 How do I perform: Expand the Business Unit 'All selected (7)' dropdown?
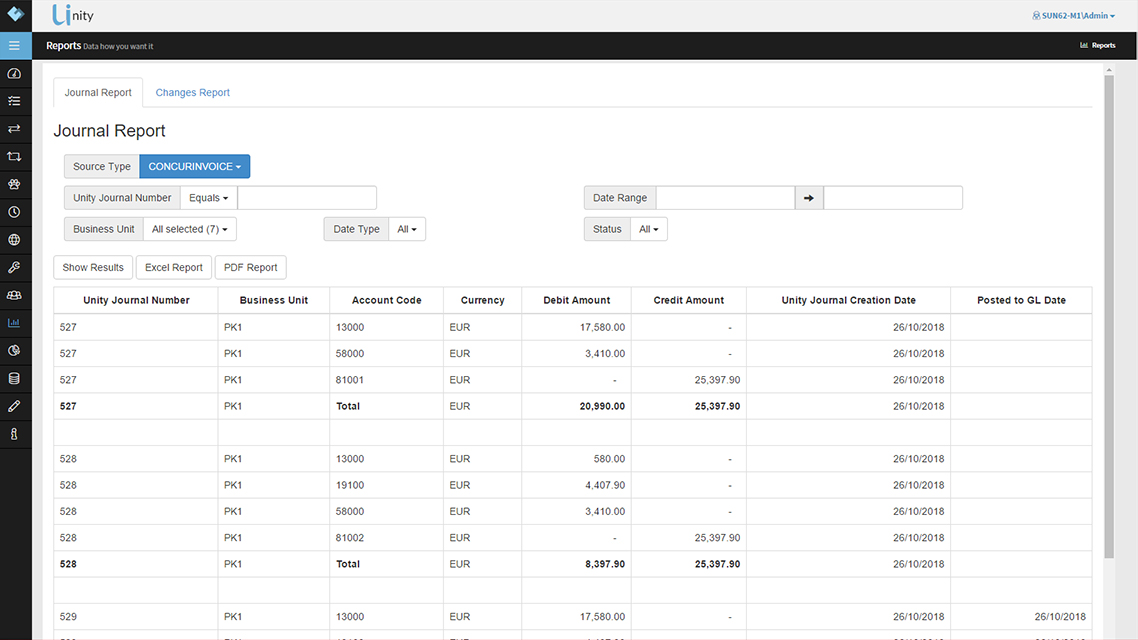190,228
